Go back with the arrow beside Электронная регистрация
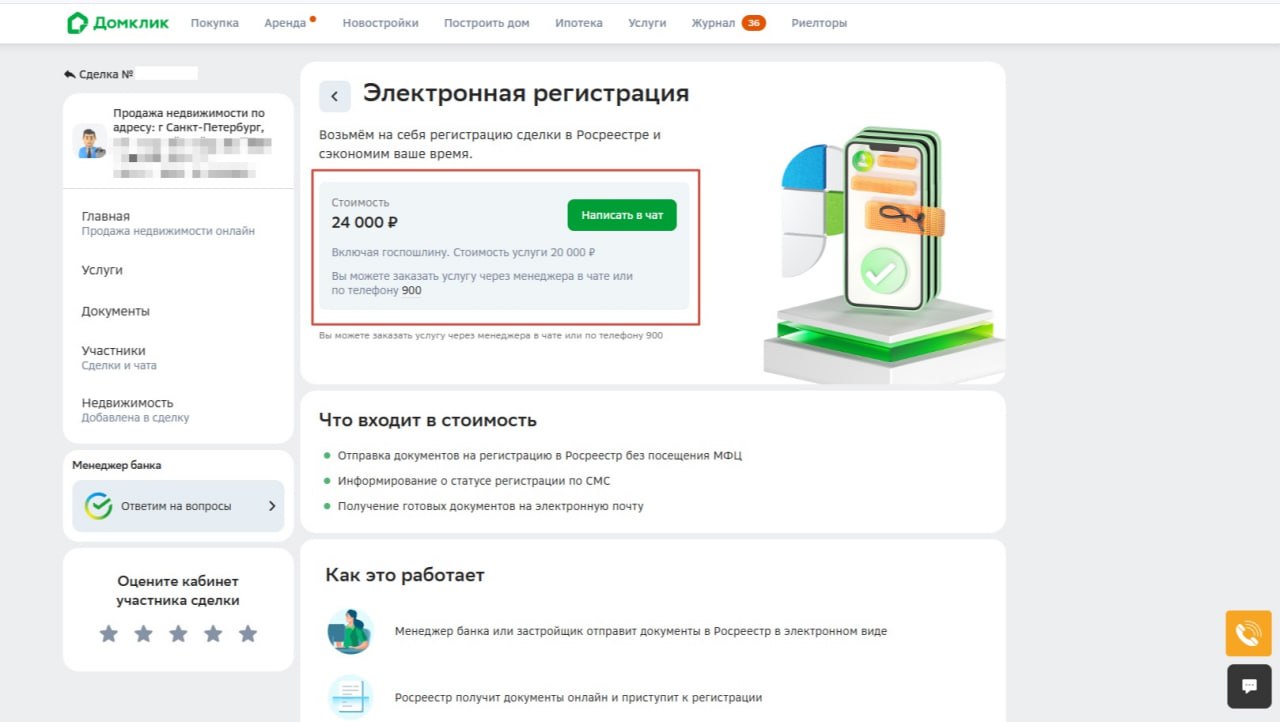The image size is (1280, 722). (335, 96)
